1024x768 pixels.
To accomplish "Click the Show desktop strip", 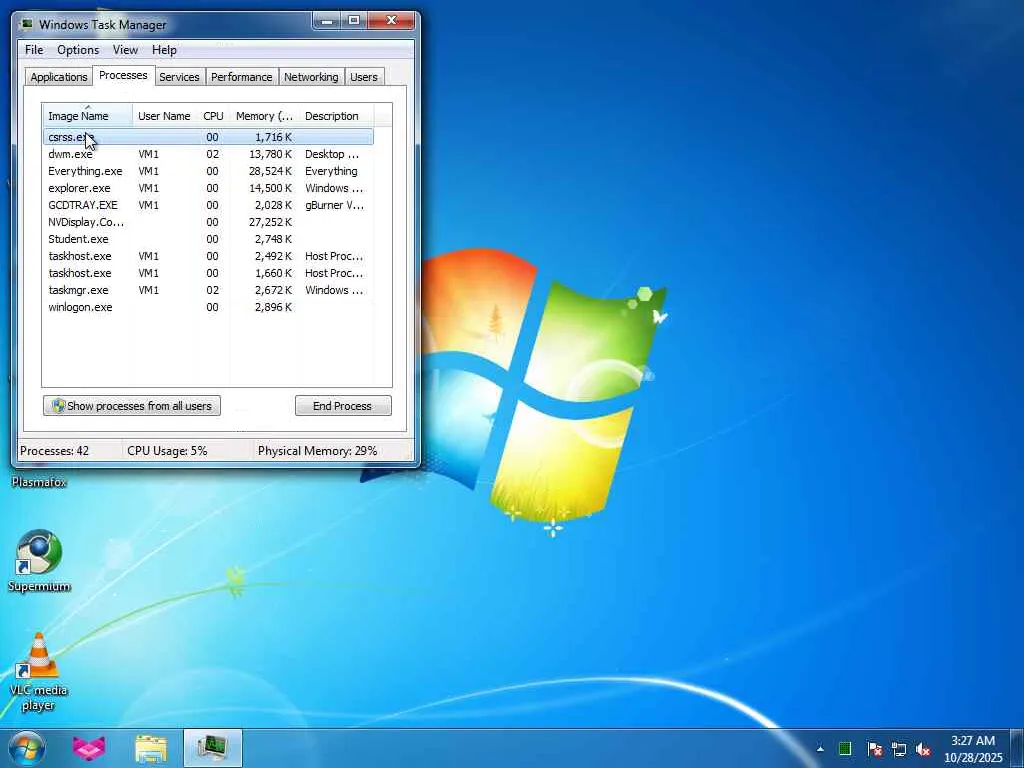I will tap(1017, 748).
